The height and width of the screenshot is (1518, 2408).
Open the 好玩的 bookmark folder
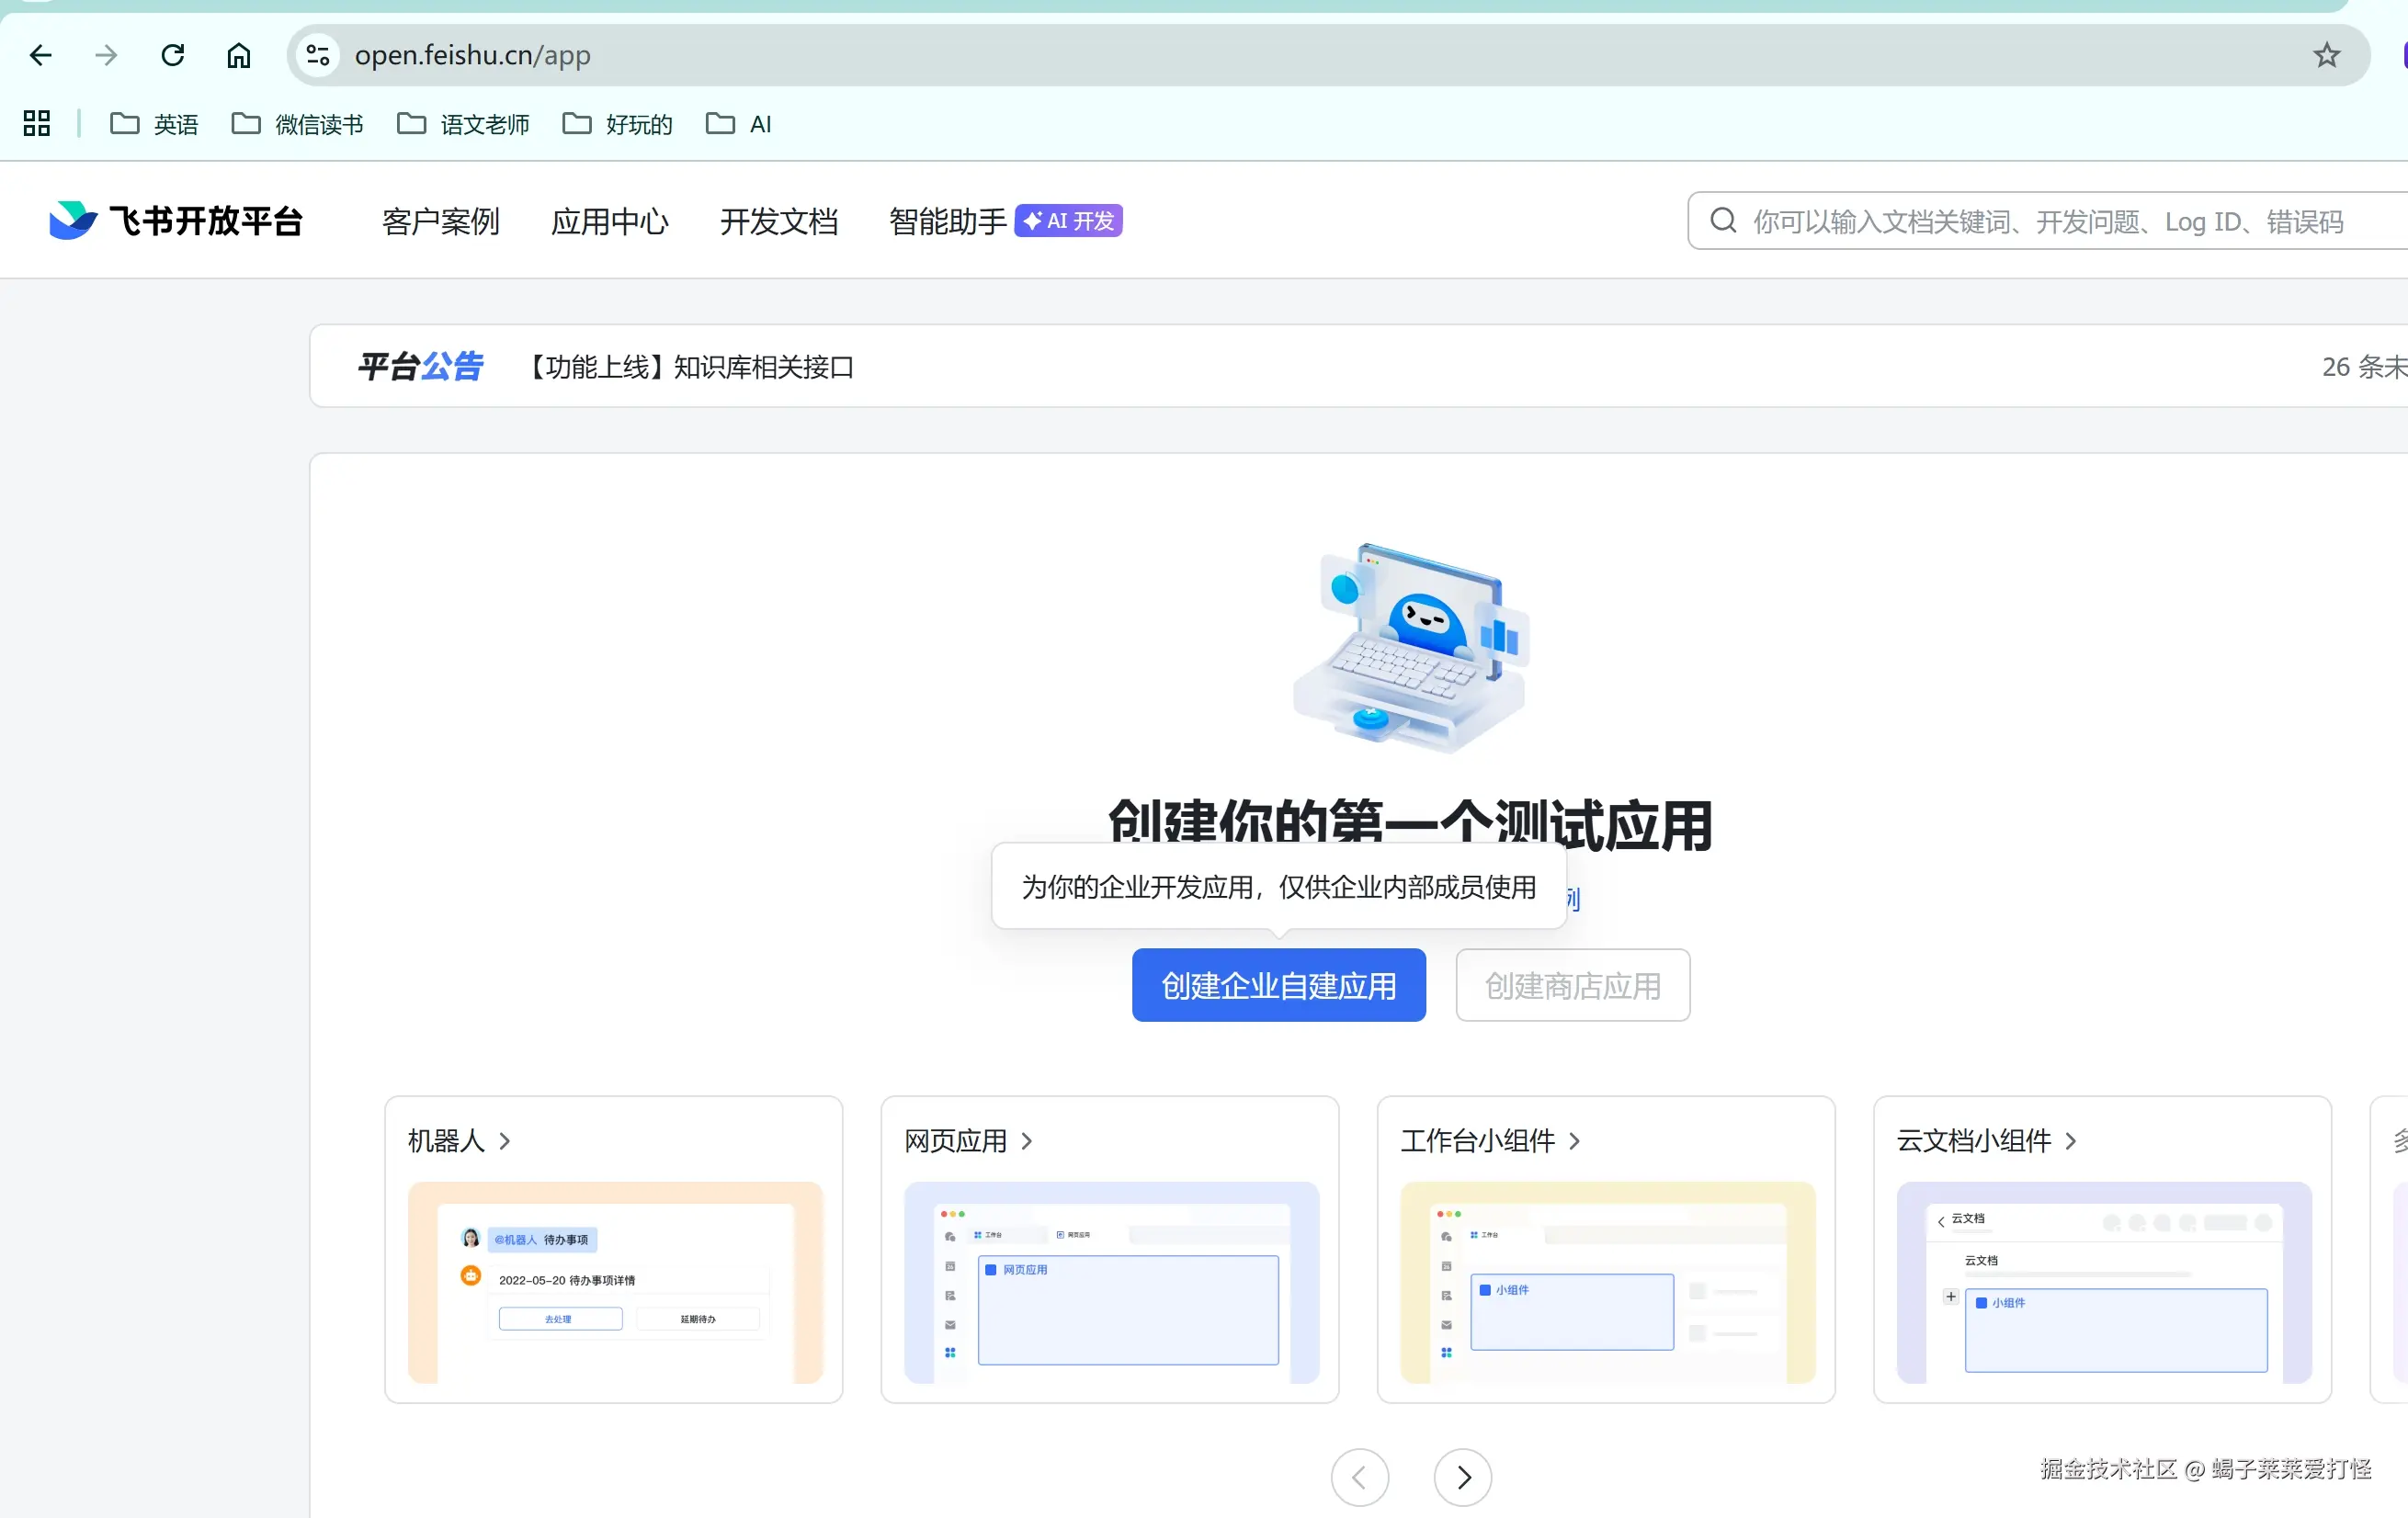point(617,124)
